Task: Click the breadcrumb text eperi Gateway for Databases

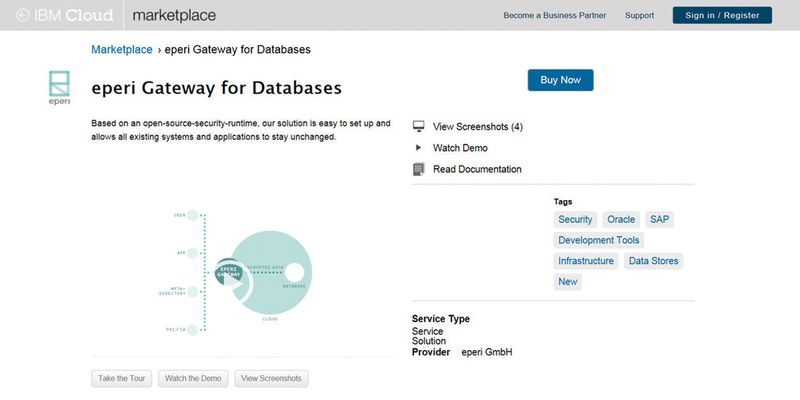Action: point(237,49)
